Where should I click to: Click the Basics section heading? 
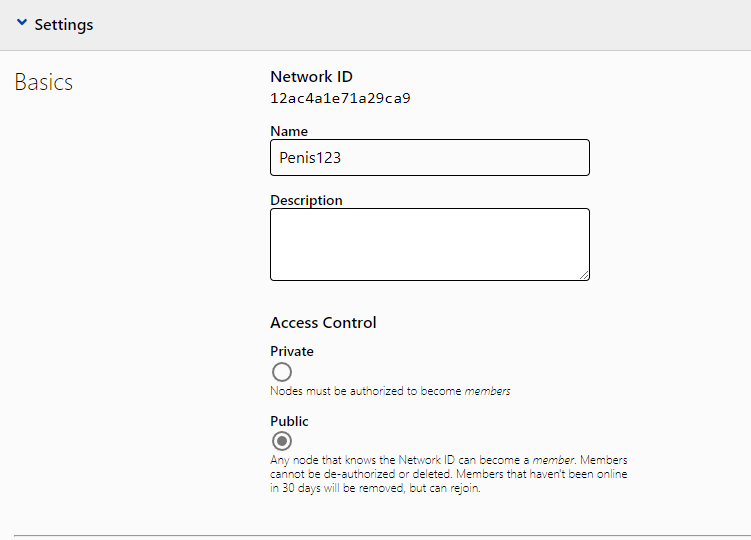44,82
